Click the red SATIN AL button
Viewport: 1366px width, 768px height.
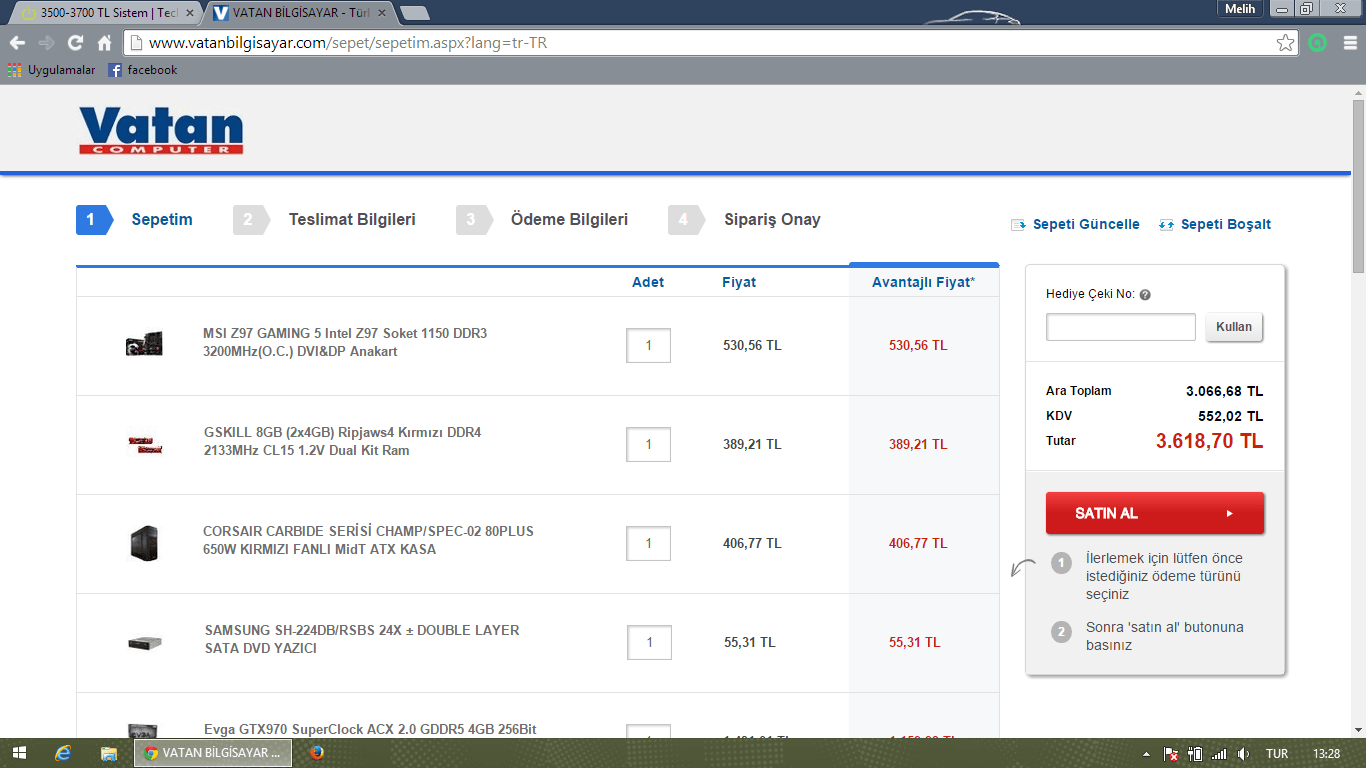[x=1155, y=513]
